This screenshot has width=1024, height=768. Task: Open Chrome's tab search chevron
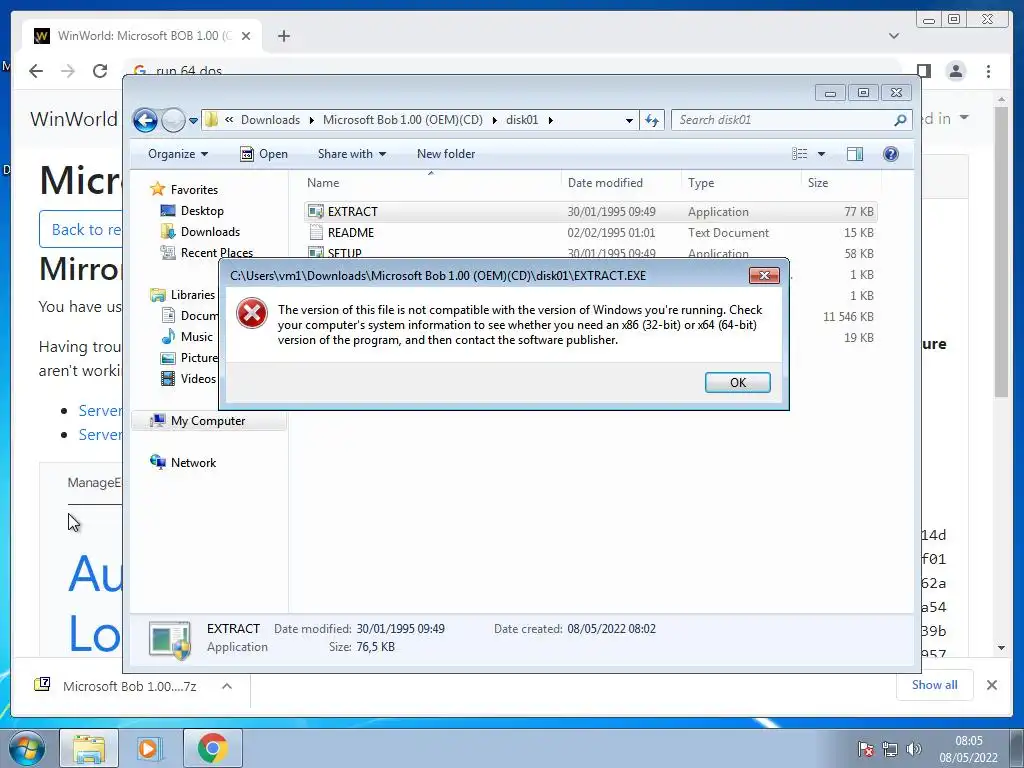pyautogui.click(x=894, y=36)
